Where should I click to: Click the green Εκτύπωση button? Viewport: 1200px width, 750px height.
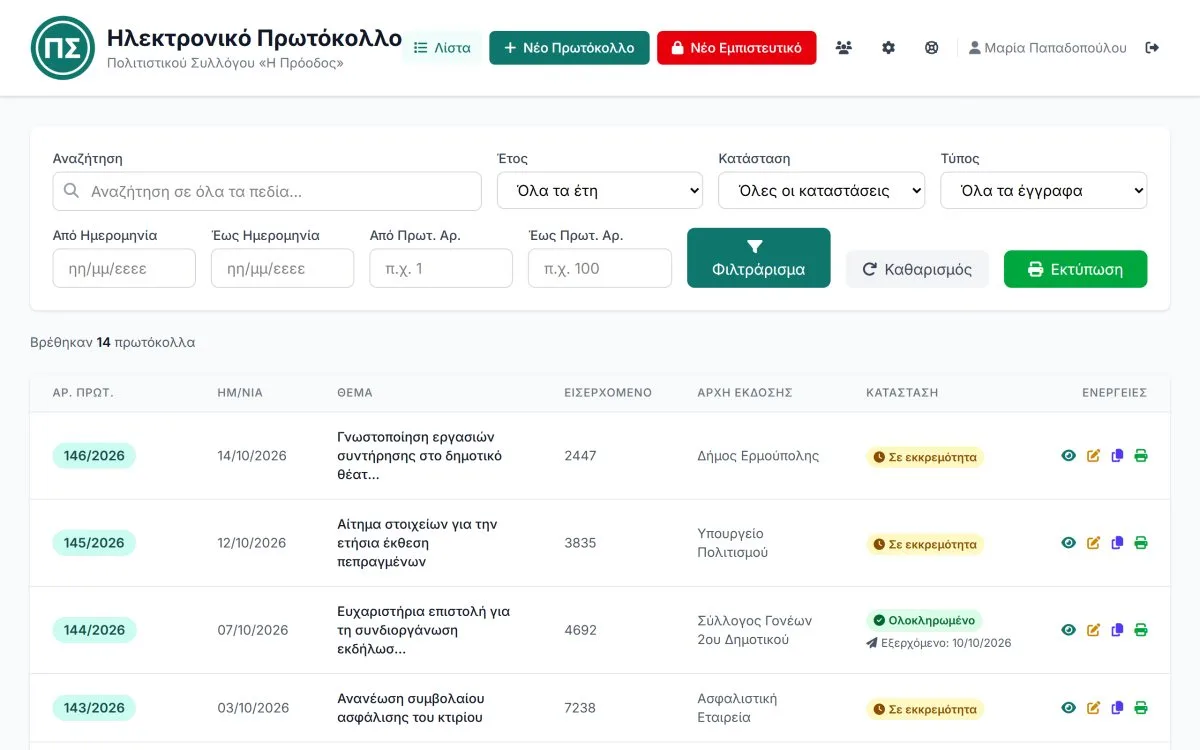pyautogui.click(x=1075, y=269)
